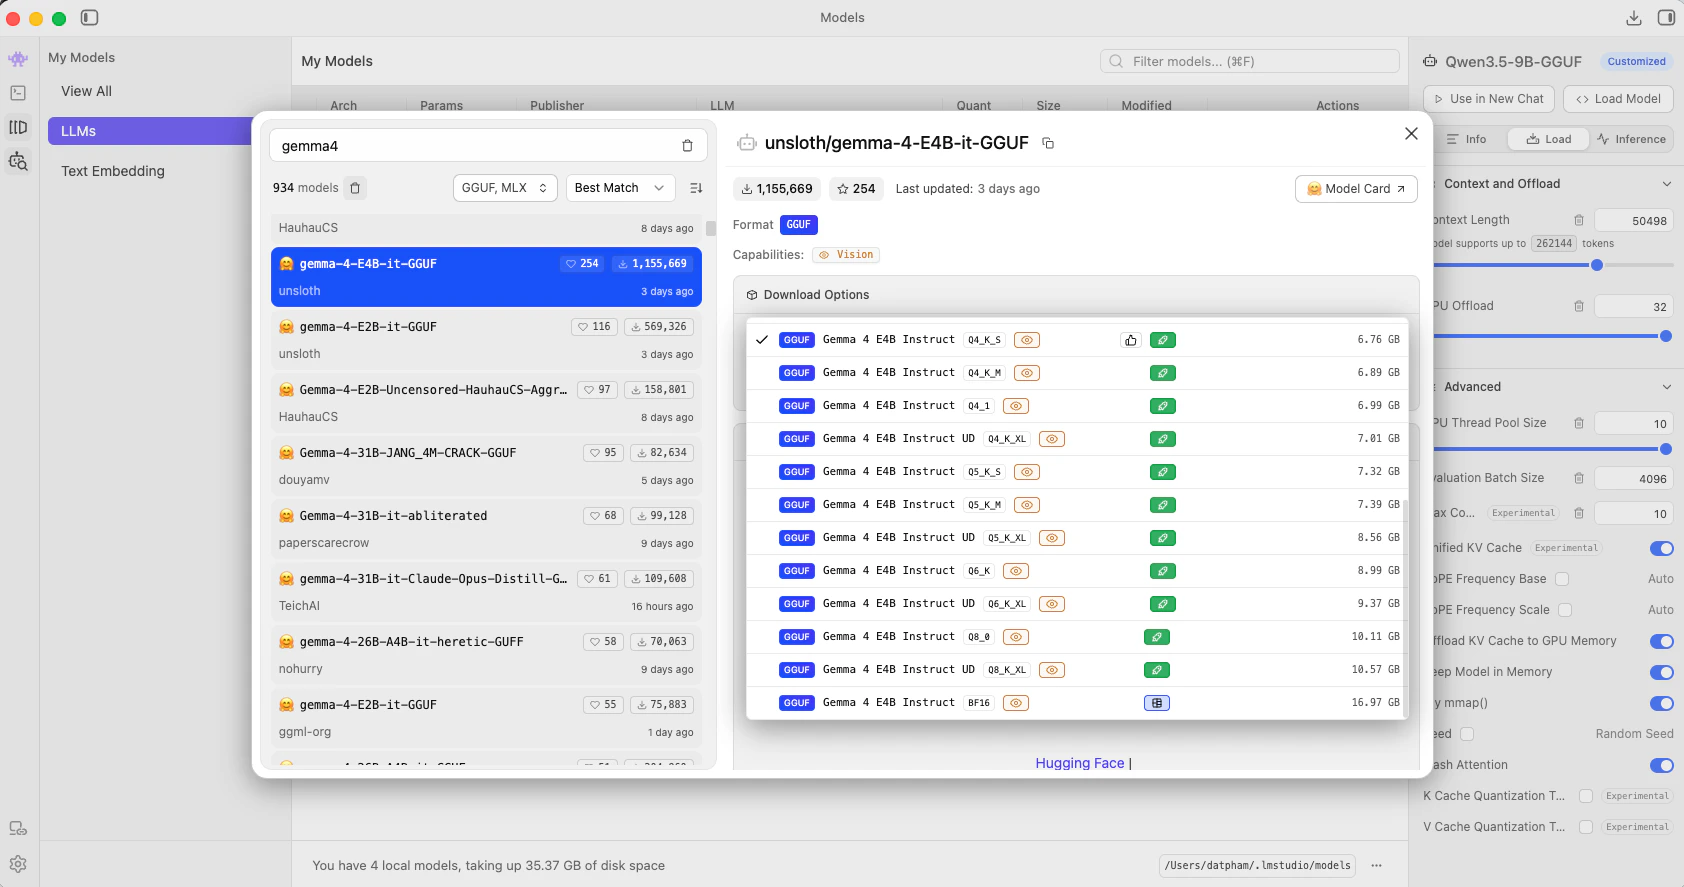Screen dimensions: 1684x887
Task: Toggle Unified KV Cache switch
Action: pyautogui.click(x=1661, y=548)
